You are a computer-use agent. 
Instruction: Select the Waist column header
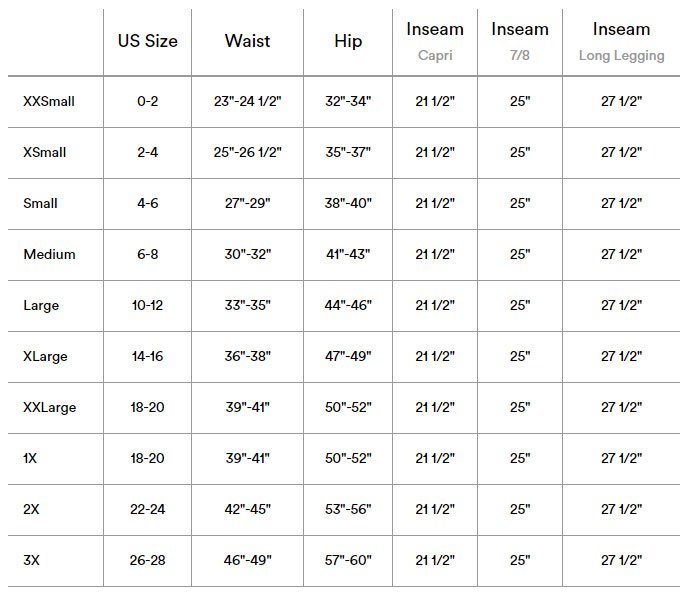tap(247, 41)
